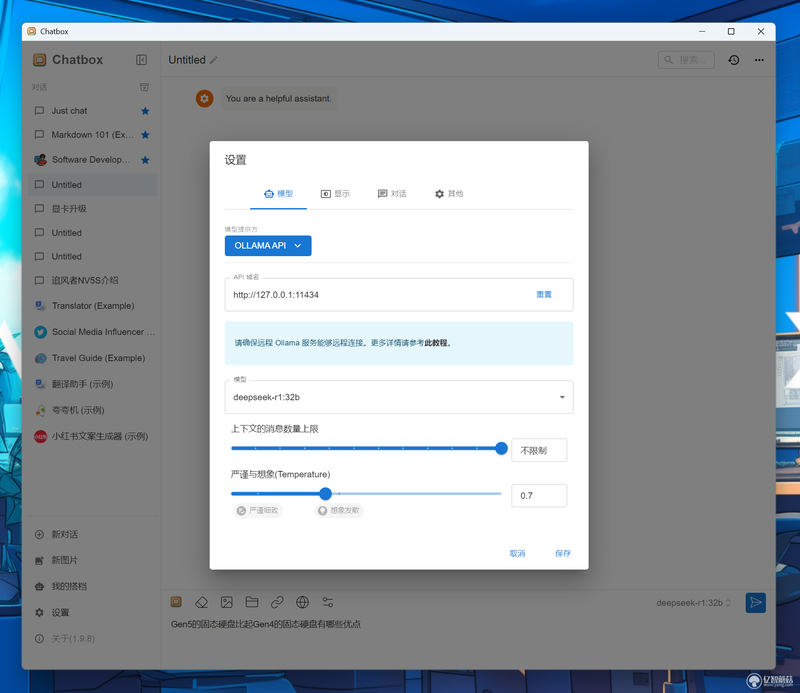Click the pencil icon next to the Untitled title
The height and width of the screenshot is (693, 800).
click(214, 60)
